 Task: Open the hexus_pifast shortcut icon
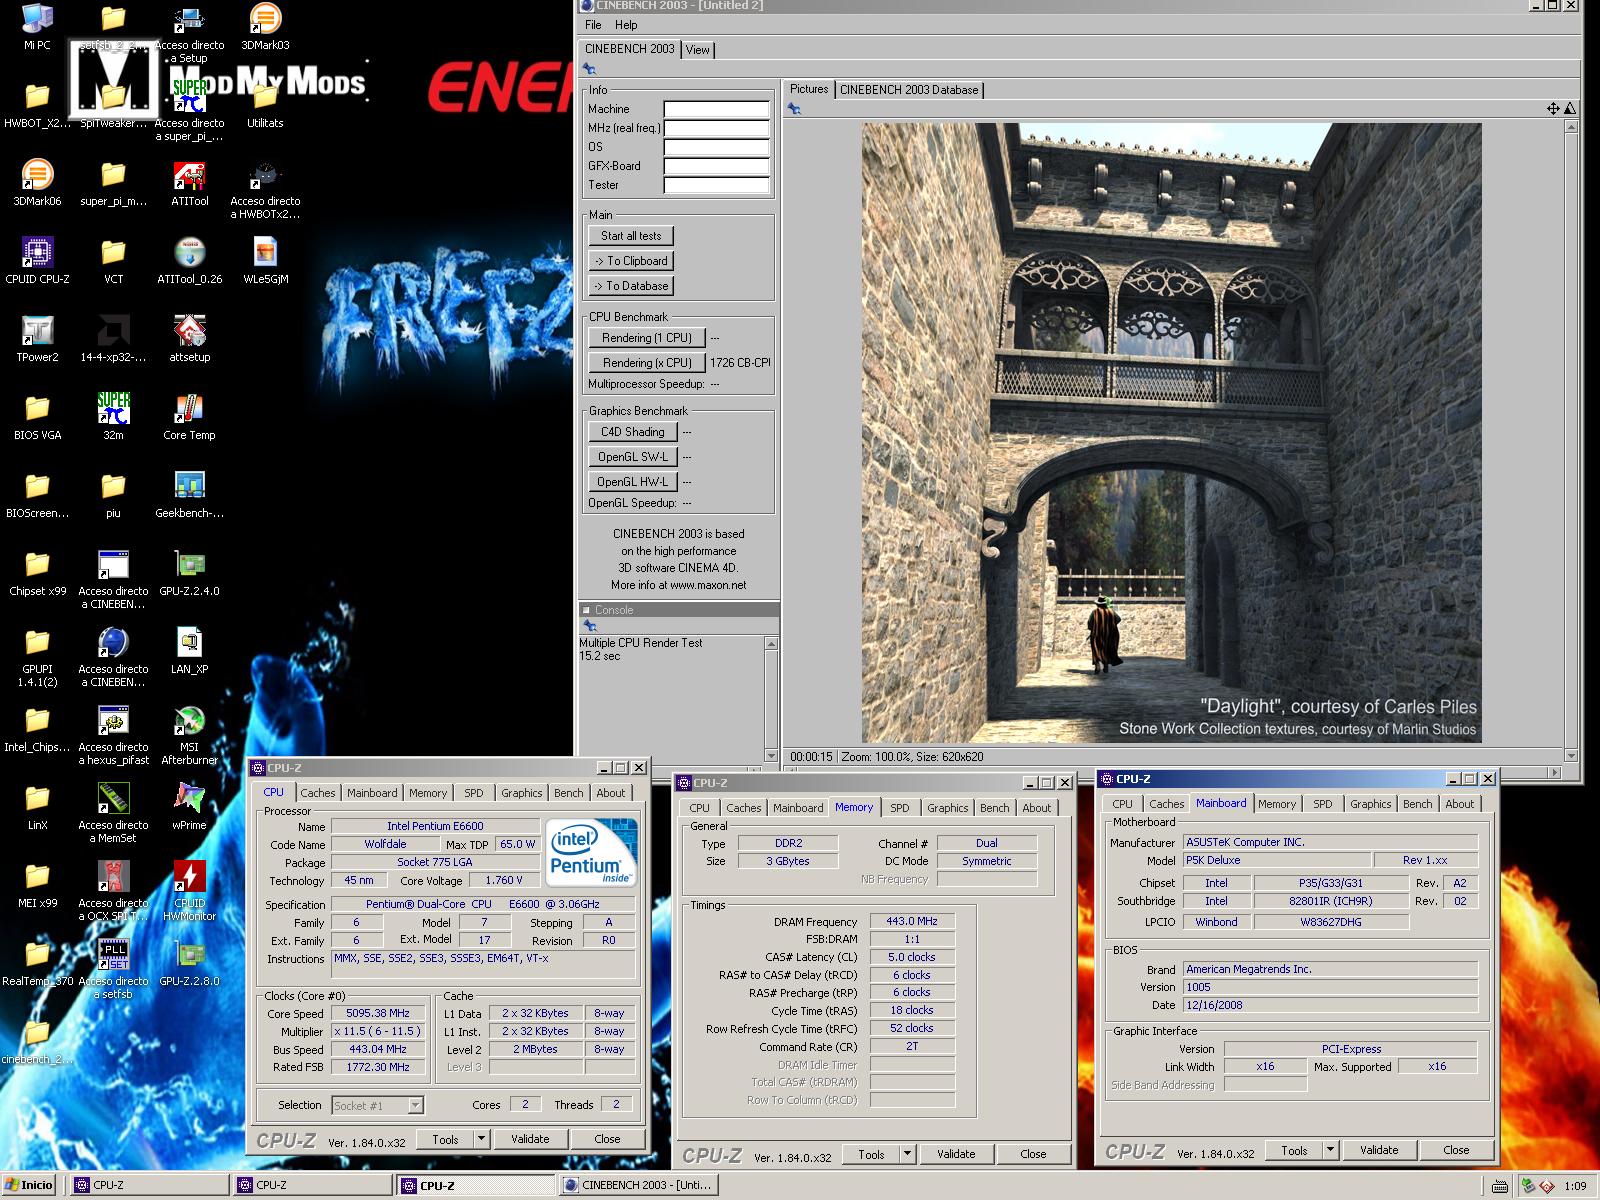point(113,735)
